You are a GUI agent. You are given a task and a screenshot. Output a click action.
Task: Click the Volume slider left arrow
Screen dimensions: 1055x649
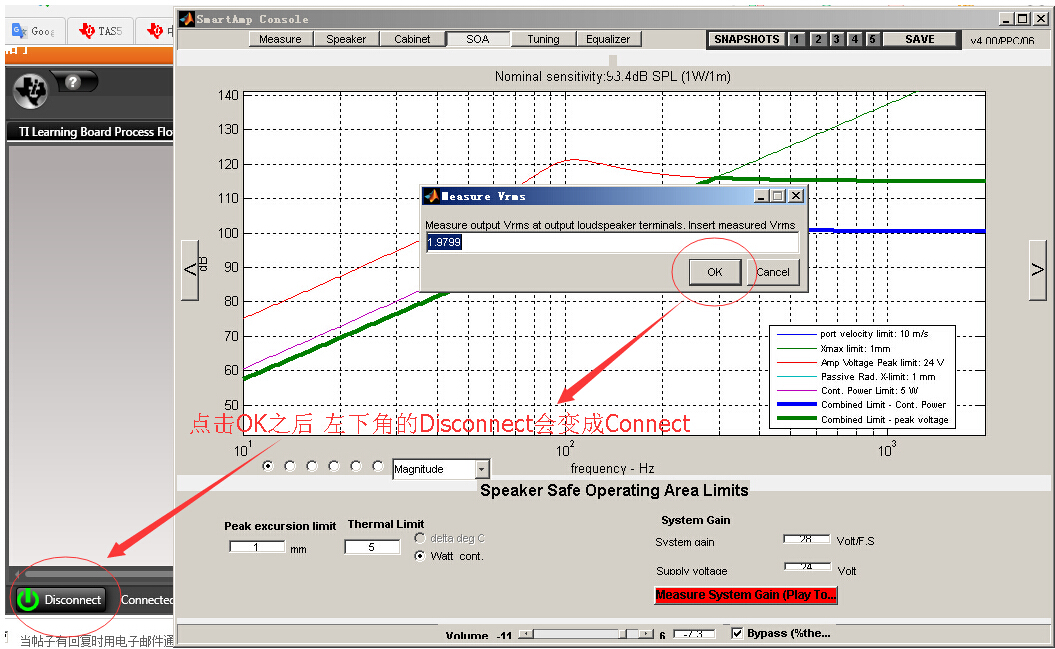(525, 634)
